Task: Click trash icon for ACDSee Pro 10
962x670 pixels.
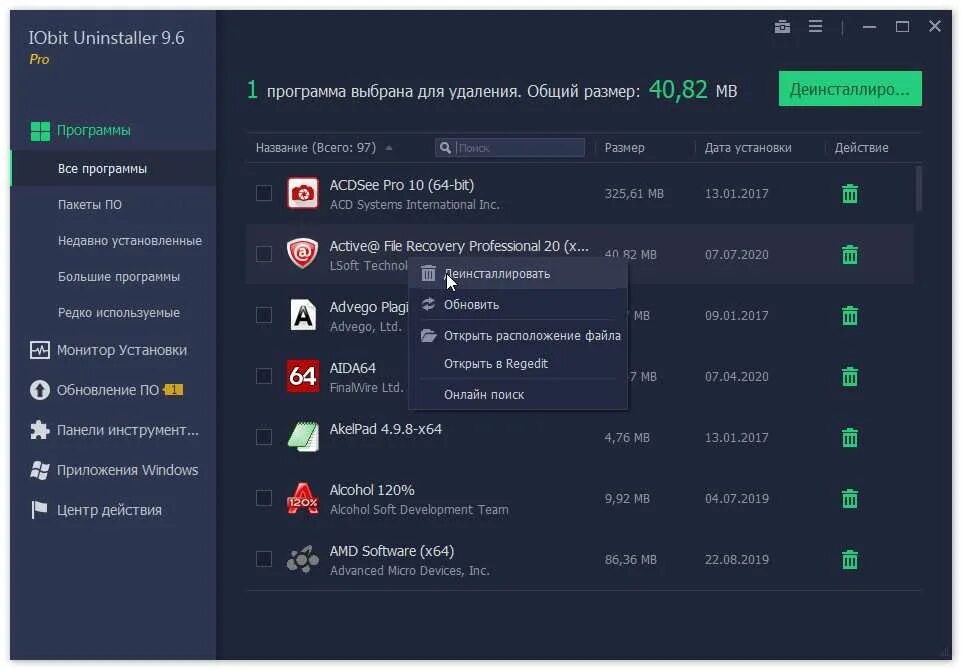Action: 850,193
